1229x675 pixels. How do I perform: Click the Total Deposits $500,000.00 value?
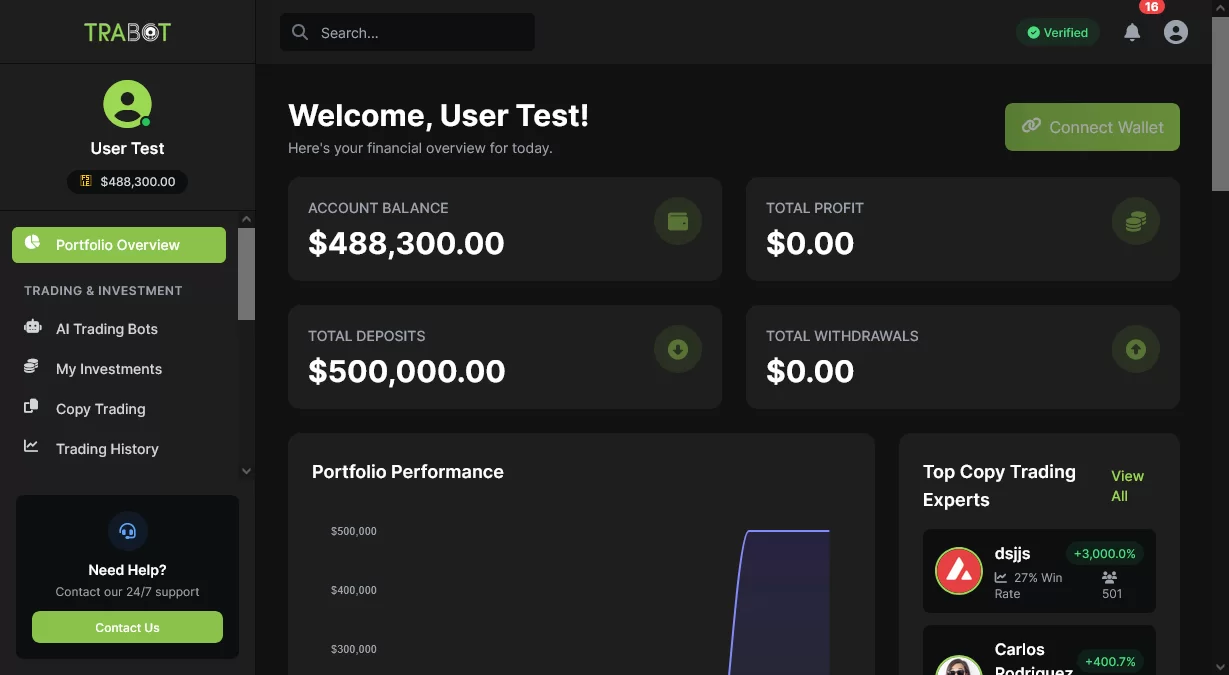(x=407, y=371)
